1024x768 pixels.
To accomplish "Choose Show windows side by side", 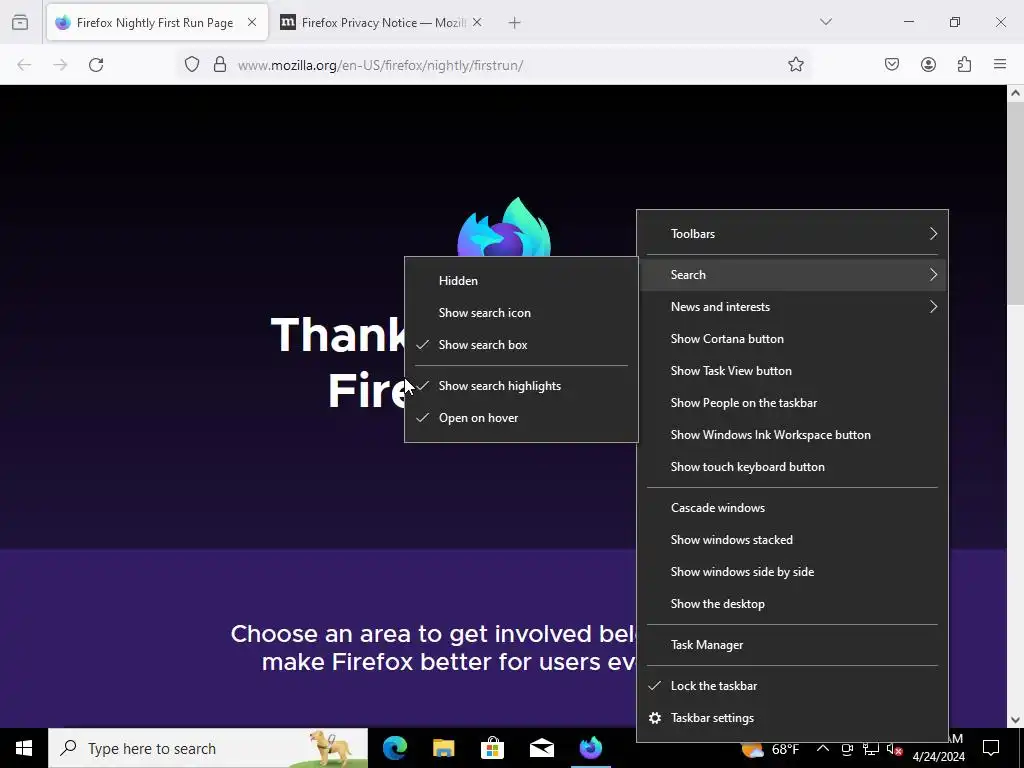I will 792,572.
